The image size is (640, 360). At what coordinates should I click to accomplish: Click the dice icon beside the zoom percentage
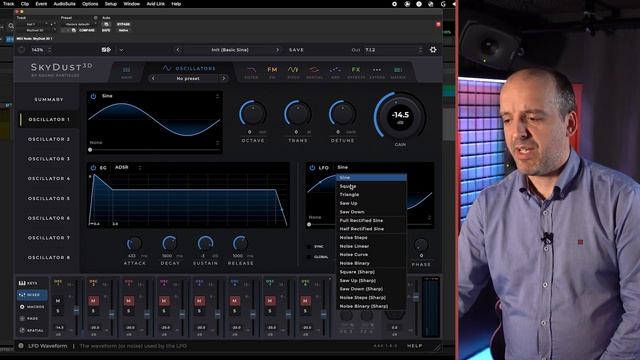(x=106, y=50)
